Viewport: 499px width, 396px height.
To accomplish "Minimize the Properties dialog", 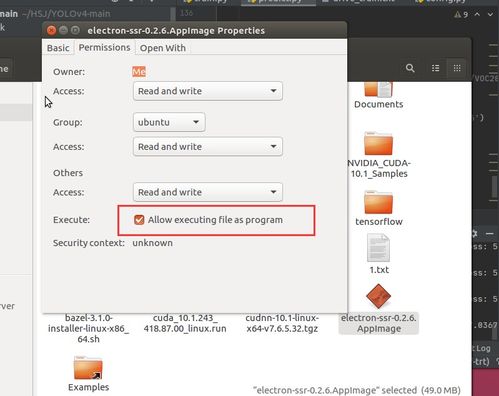I will [x=63, y=31].
